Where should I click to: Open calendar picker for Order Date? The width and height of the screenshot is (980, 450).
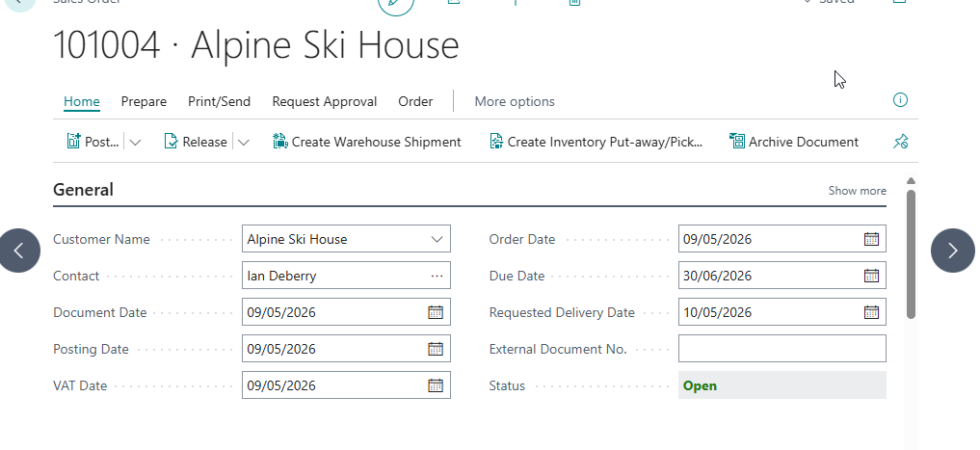click(871, 239)
